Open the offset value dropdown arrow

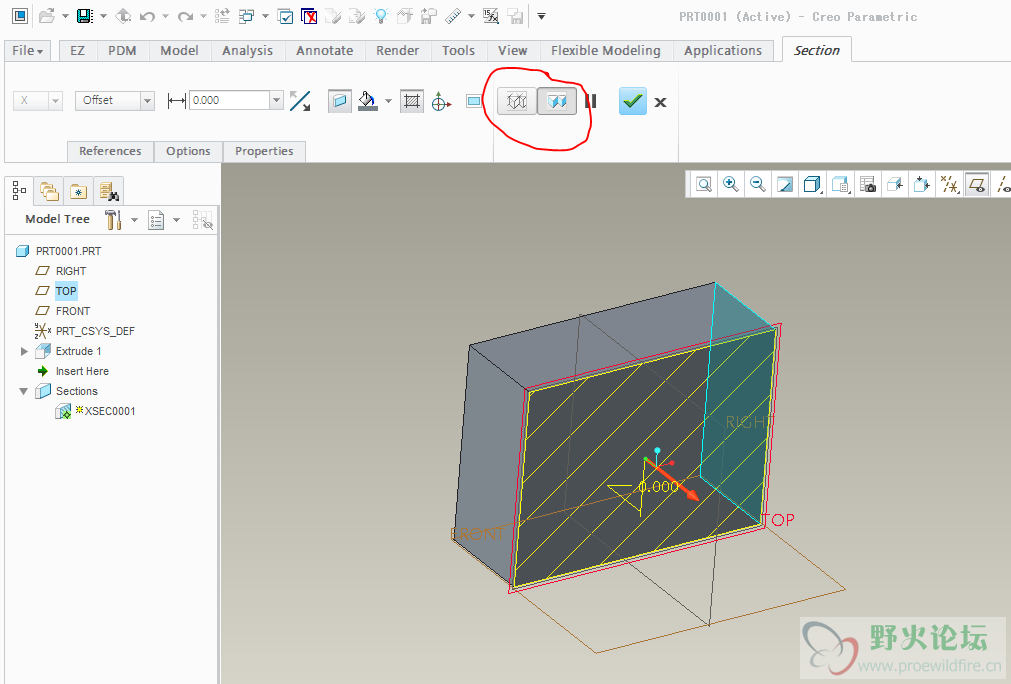coord(277,100)
